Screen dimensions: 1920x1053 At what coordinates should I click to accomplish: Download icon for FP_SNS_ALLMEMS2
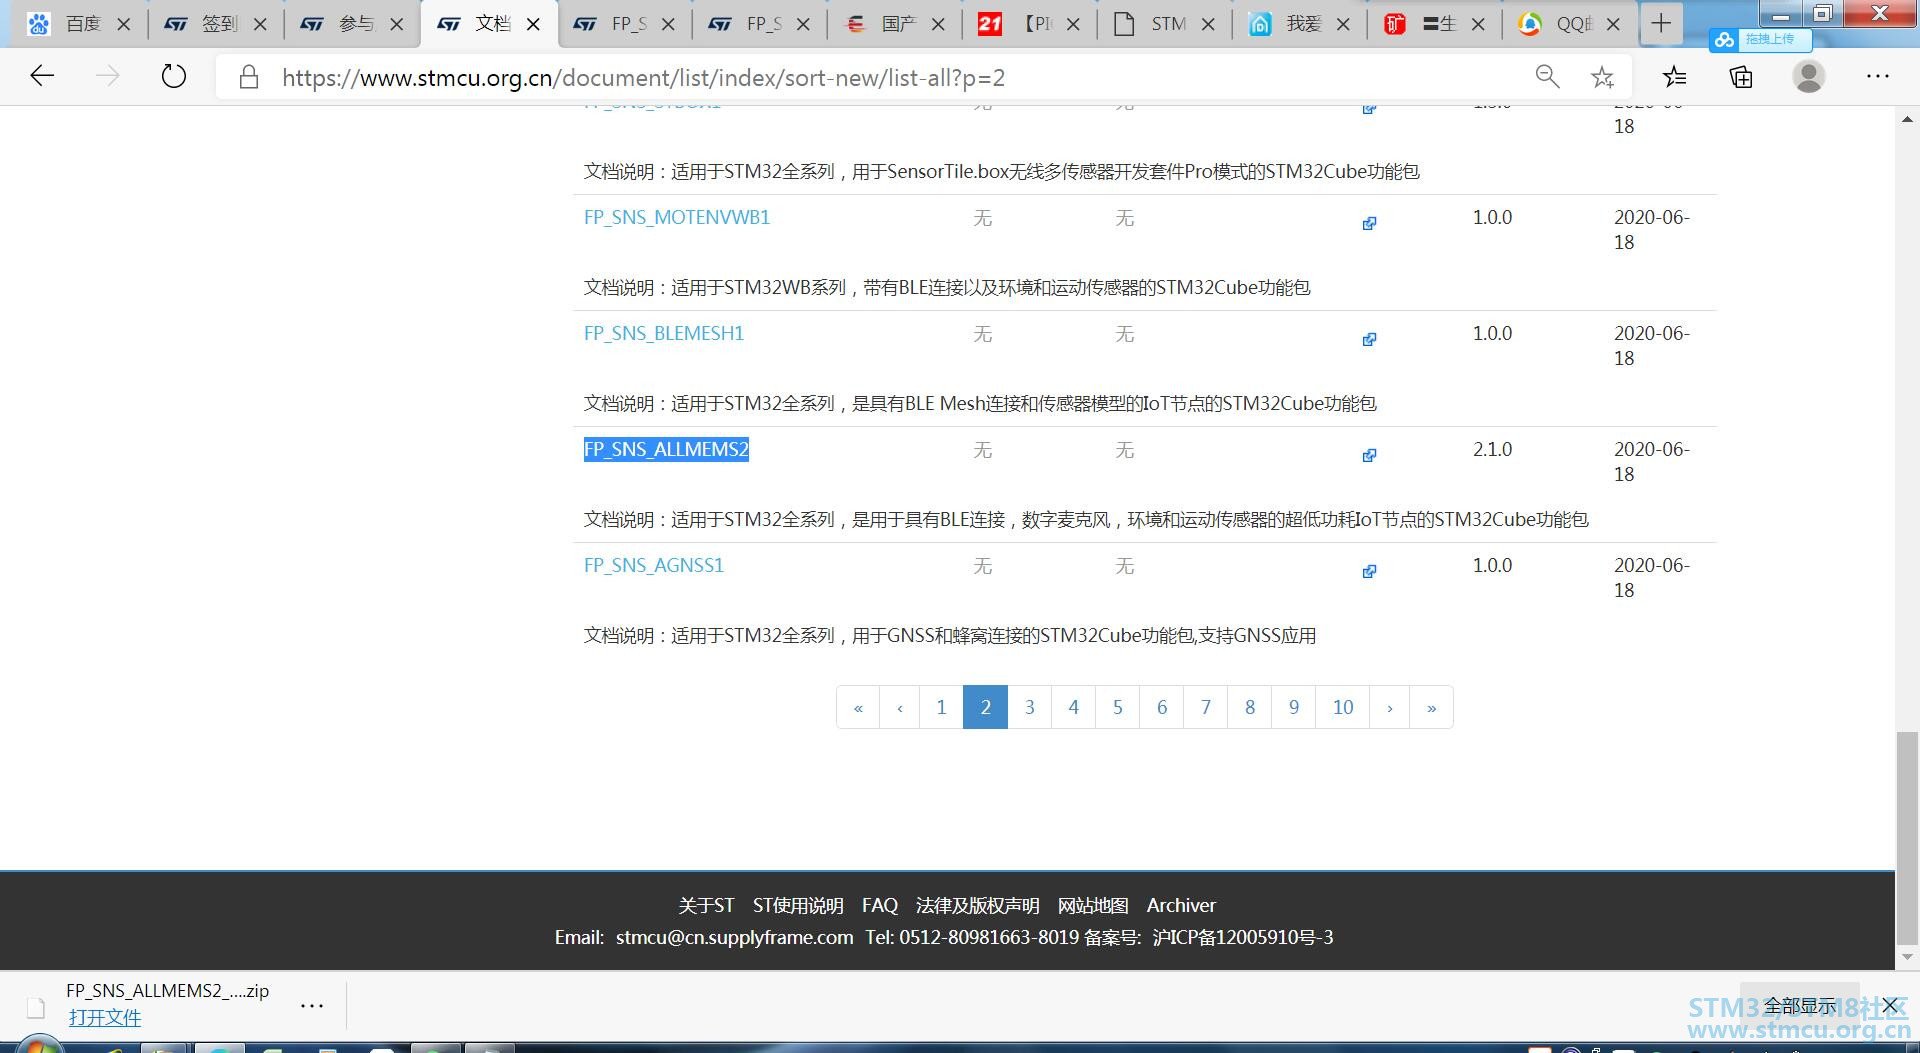tap(1369, 455)
